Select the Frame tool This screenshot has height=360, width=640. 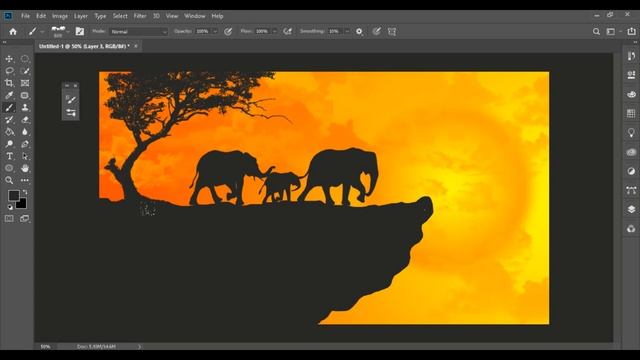coord(25,83)
